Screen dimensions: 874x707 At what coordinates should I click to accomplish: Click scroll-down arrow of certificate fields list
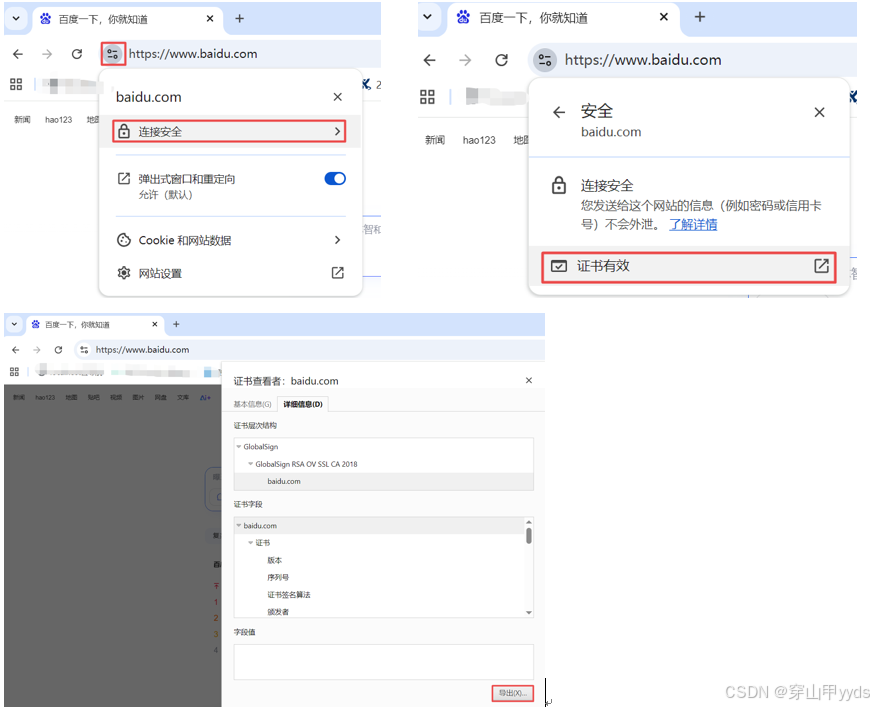click(528, 612)
